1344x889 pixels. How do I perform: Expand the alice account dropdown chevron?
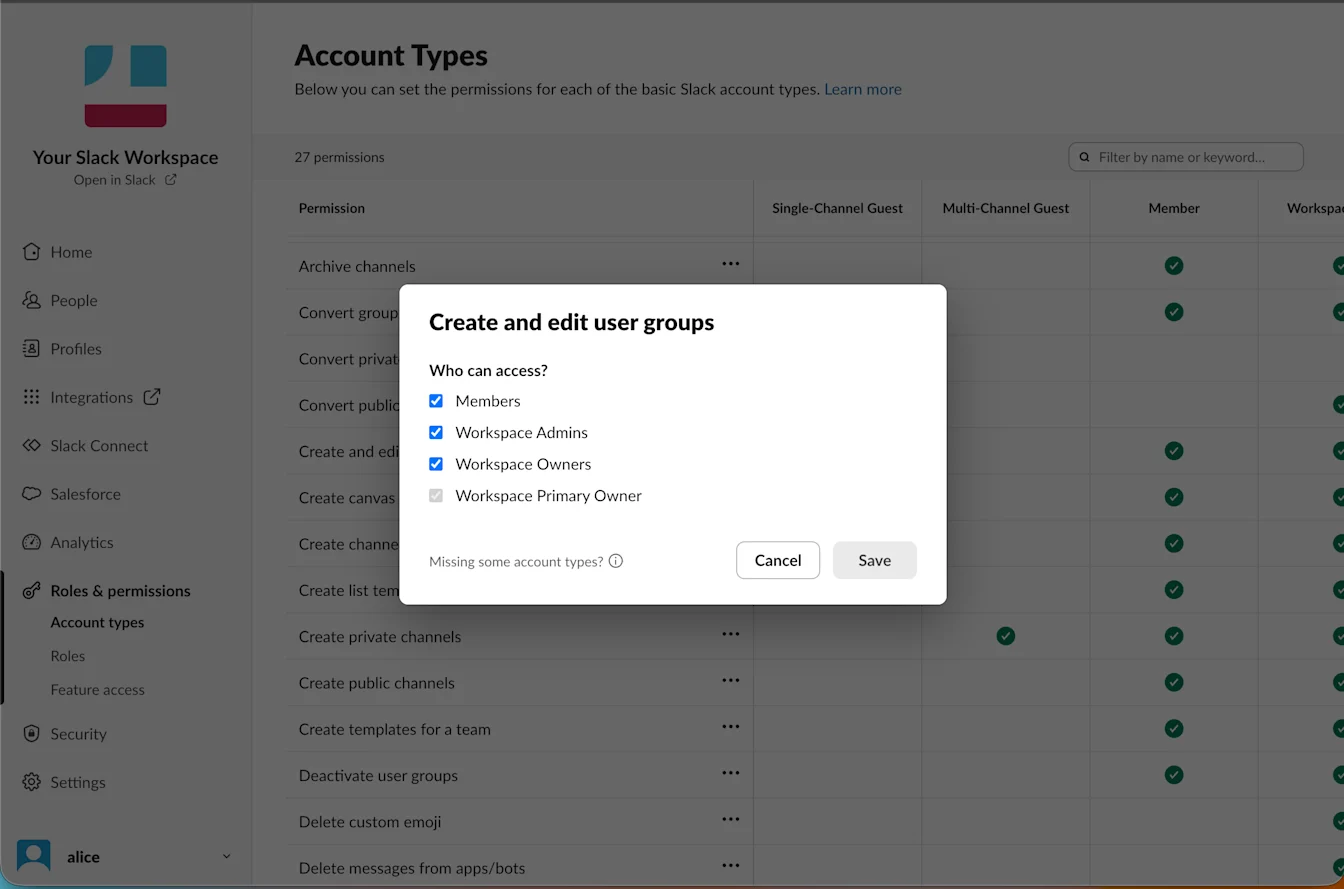(x=226, y=856)
